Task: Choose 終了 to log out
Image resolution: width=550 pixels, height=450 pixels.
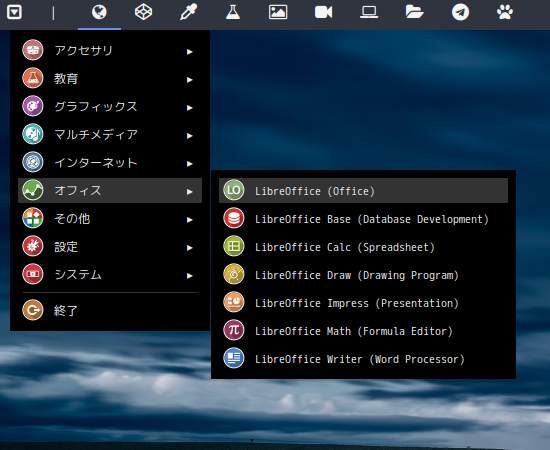Action: [110, 310]
